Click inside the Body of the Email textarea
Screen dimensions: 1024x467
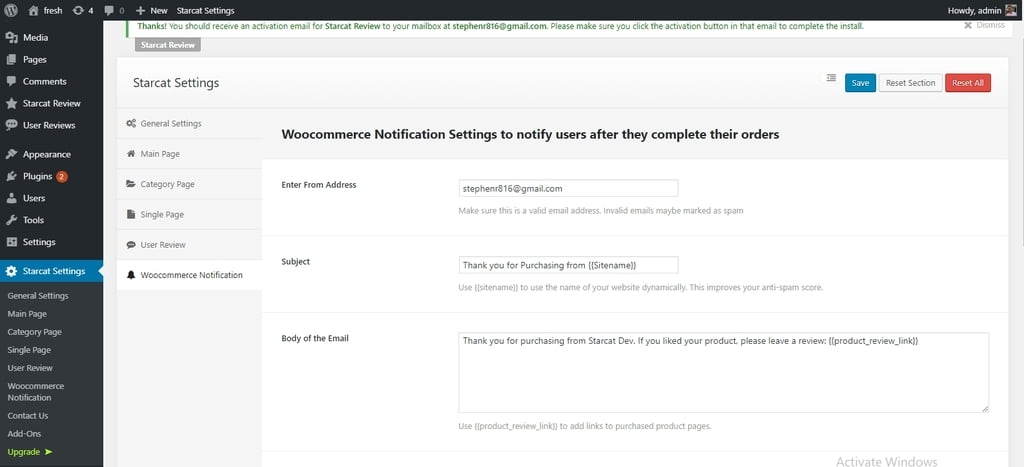[723, 373]
